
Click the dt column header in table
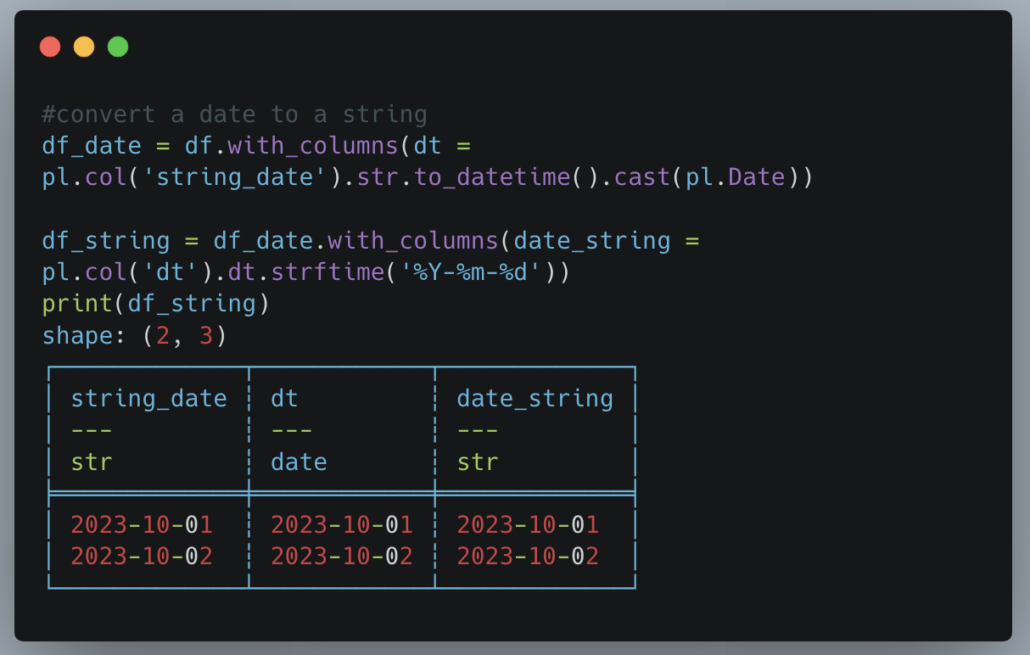pos(284,399)
